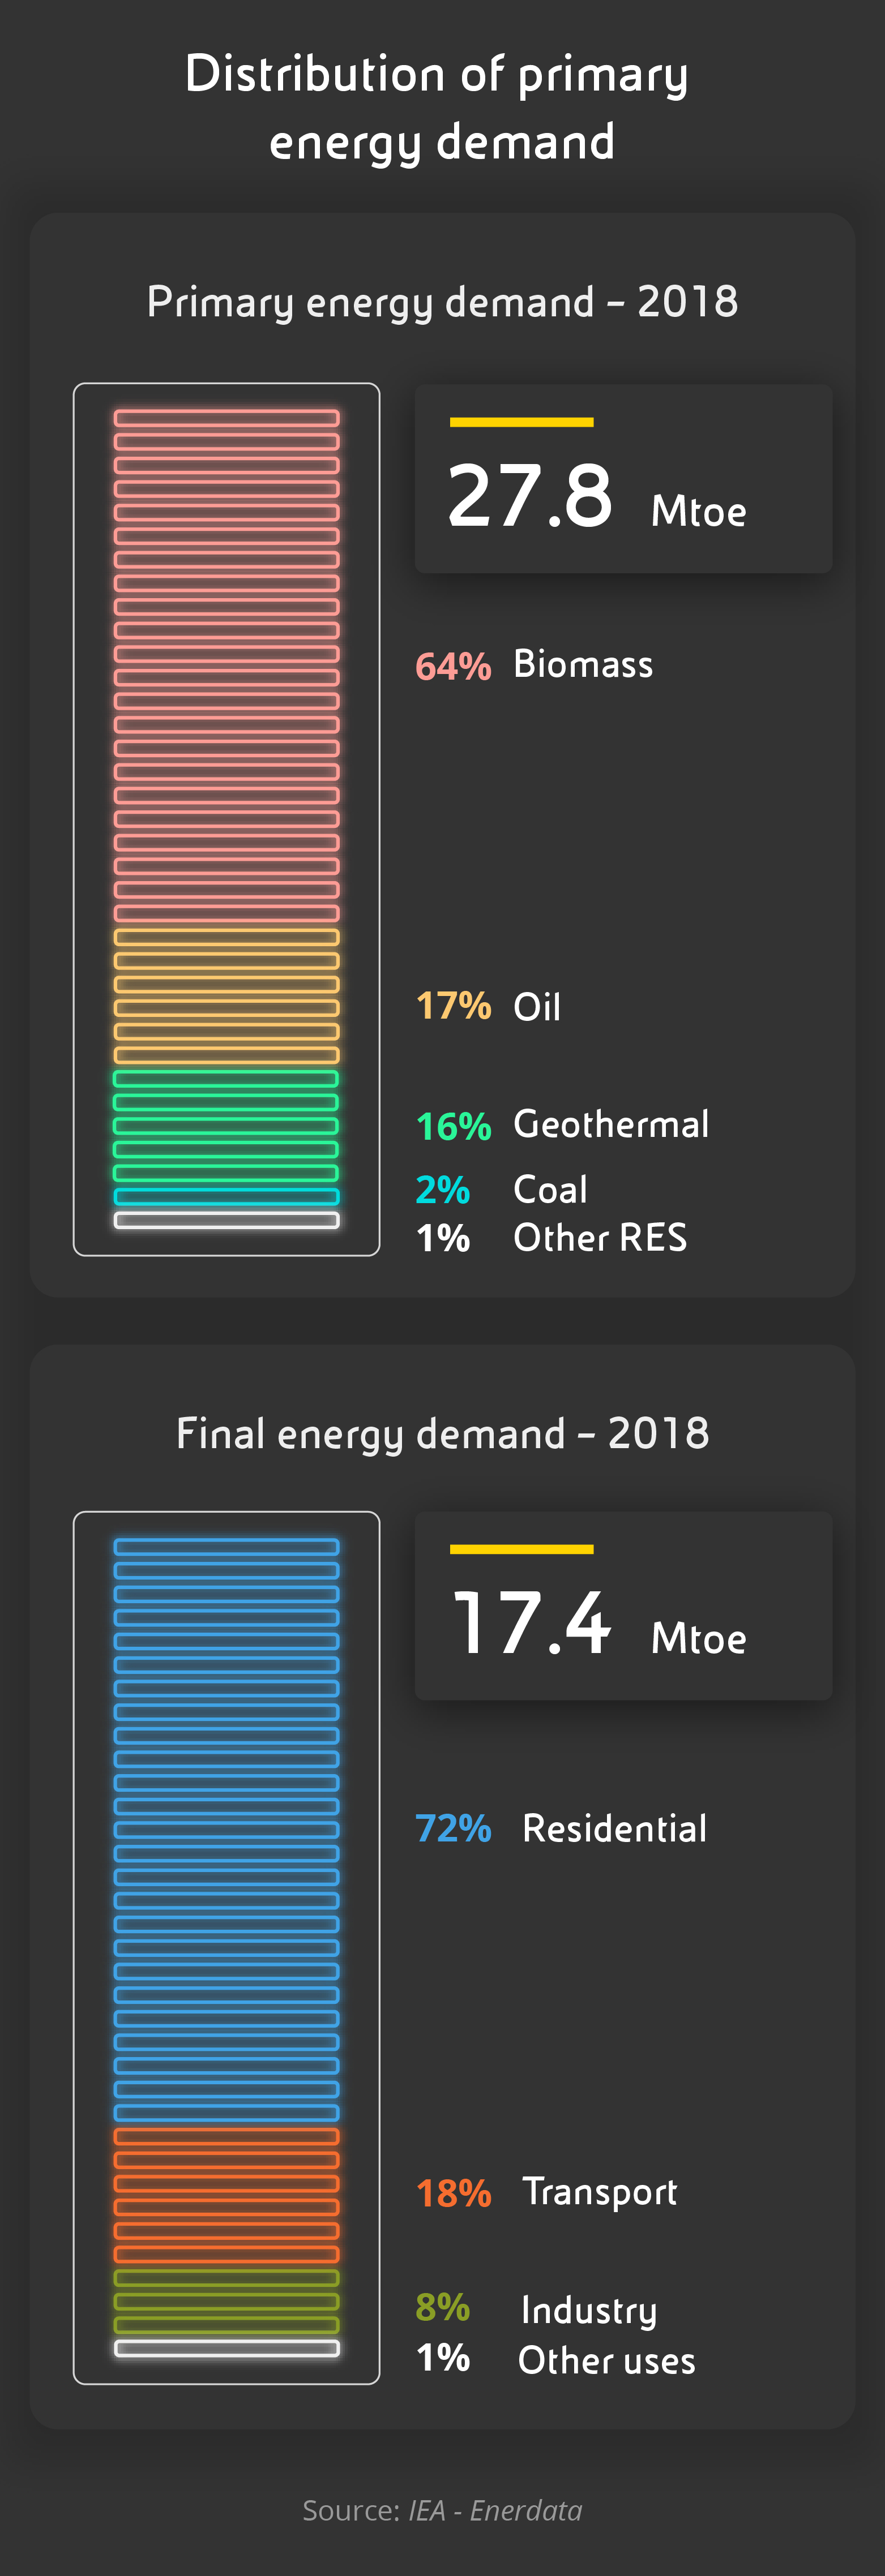Open the 'IEA - Enerdata' source text
The height and width of the screenshot is (2576, 885).
pos(495,2510)
